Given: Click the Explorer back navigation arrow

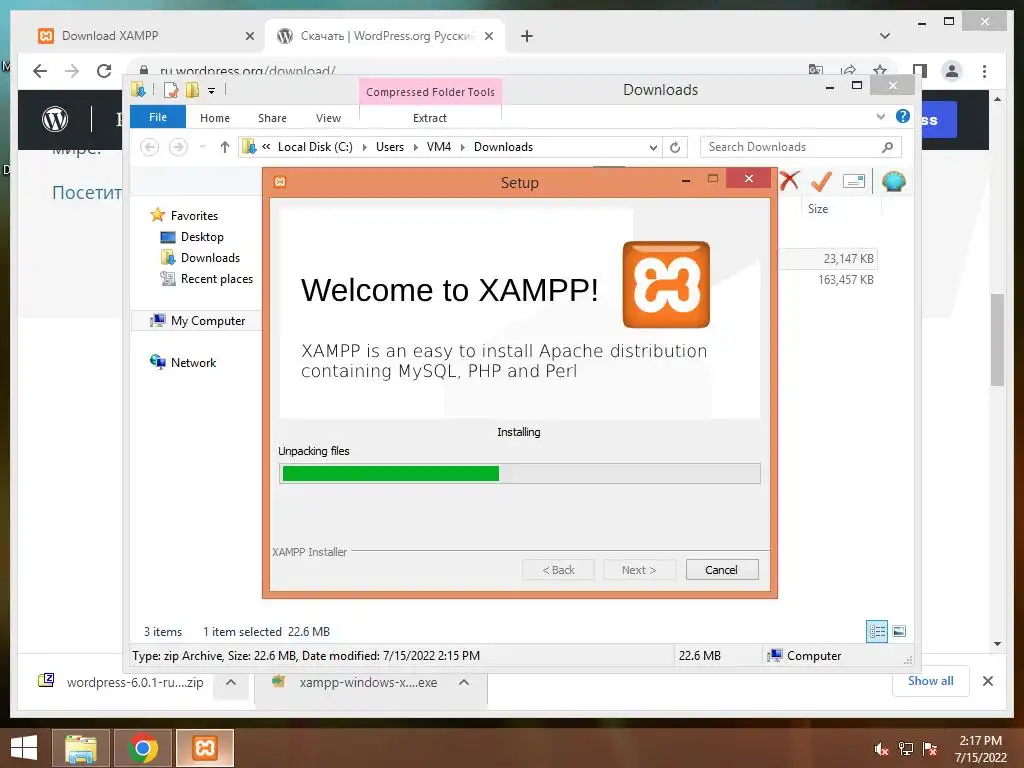Looking at the screenshot, I should pyautogui.click(x=150, y=147).
